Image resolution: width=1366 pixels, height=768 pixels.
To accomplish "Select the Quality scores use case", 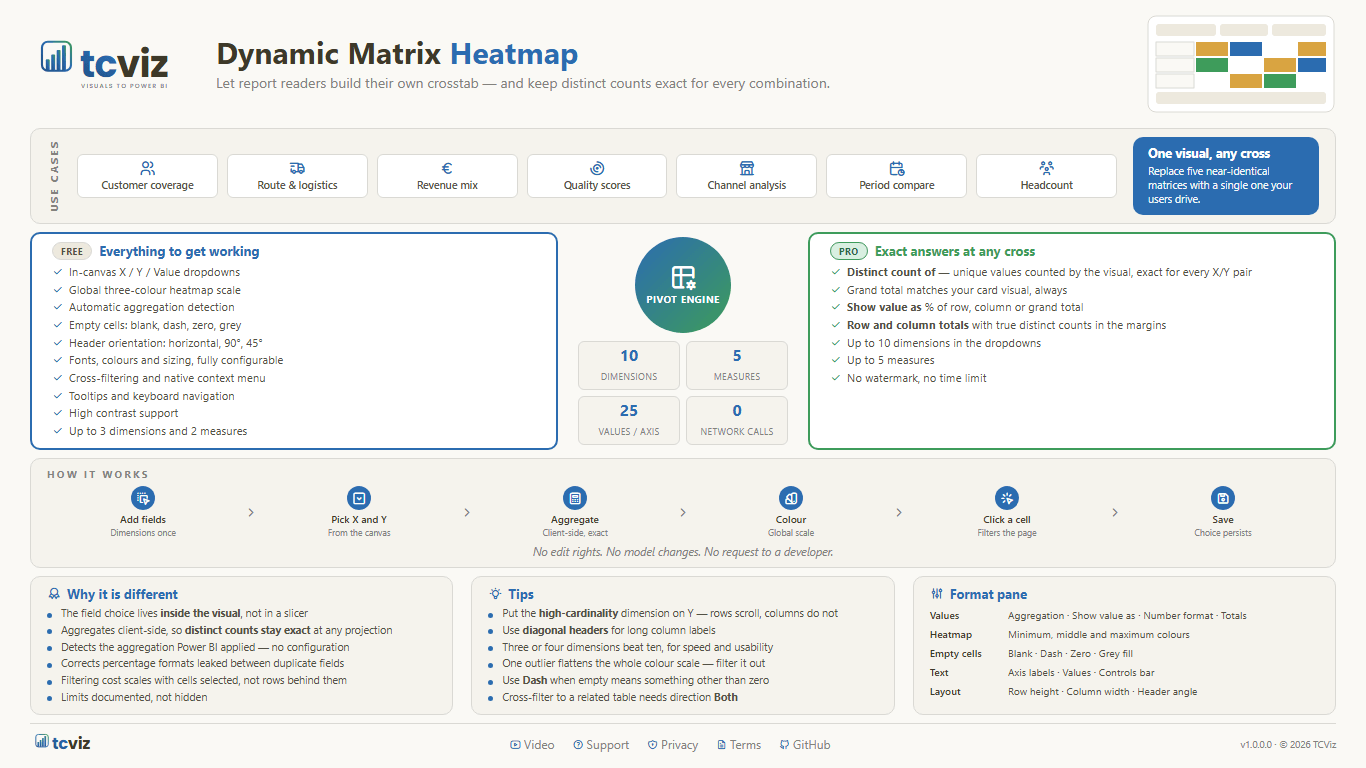I will [597, 176].
